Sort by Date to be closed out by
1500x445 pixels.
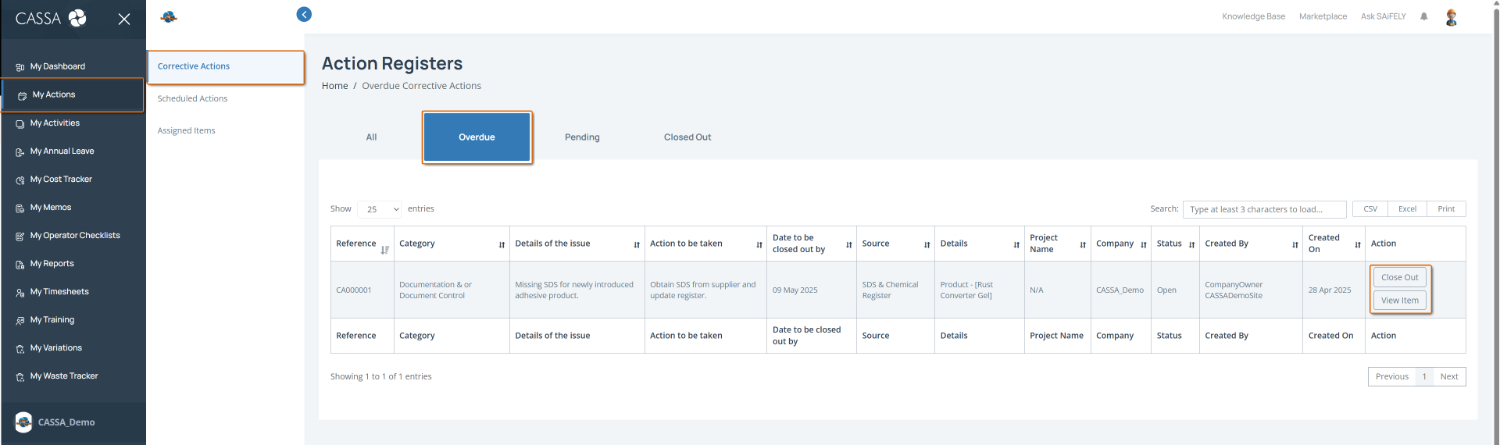(849, 244)
